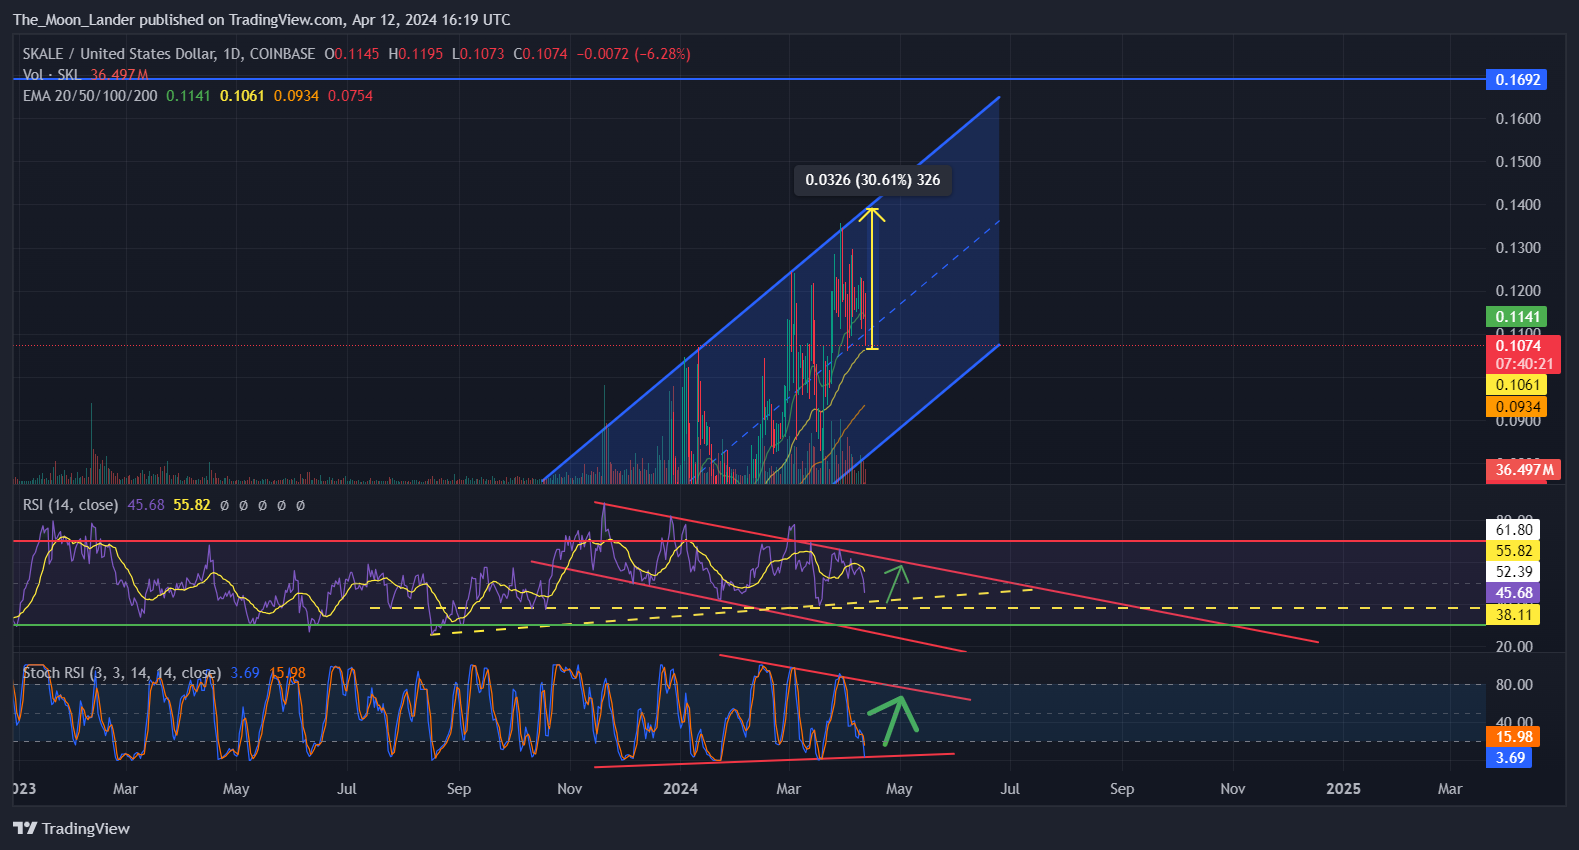The width and height of the screenshot is (1579, 850).
Task: Click the yellow 38.11 RSI axis tag
Action: tap(1514, 615)
